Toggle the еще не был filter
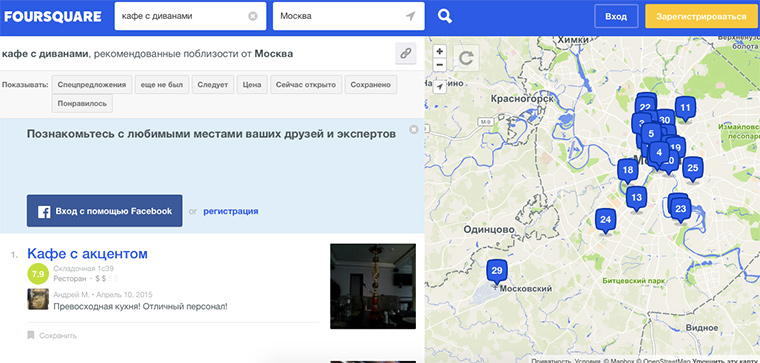This screenshot has width=760, height=363. (162, 85)
